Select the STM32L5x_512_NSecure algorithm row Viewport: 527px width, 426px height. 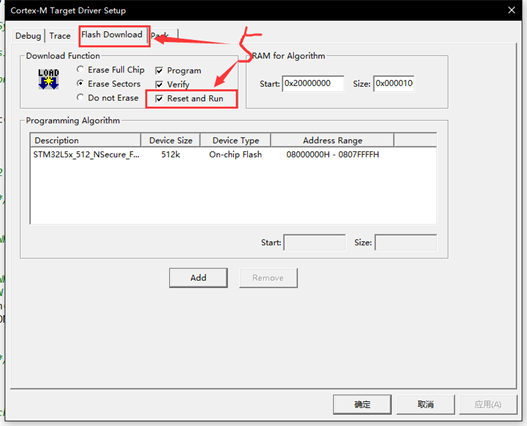click(x=233, y=155)
